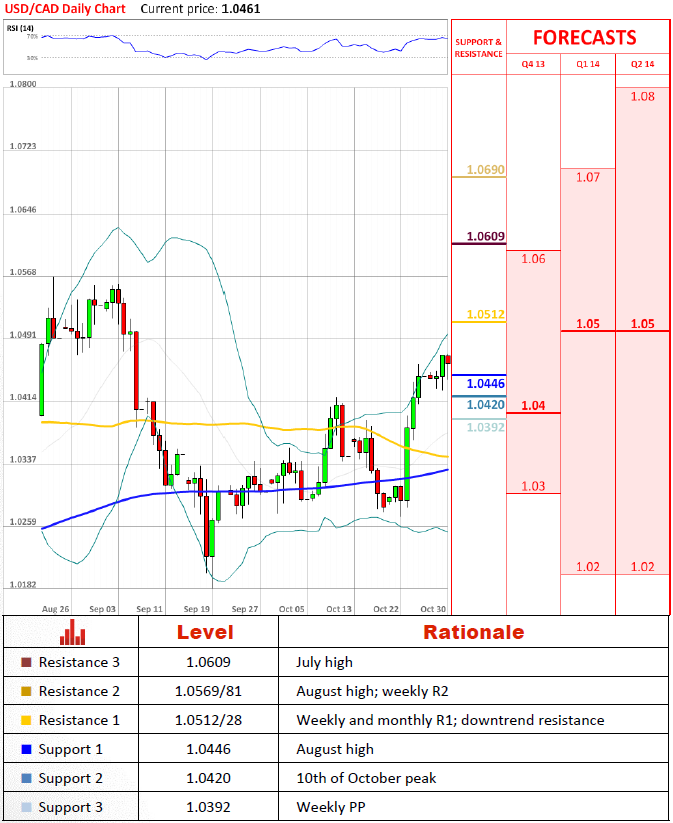Select the Q1 14 forecast column header
The width and height of the screenshot is (673, 823).
pyautogui.click(x=588, y=64)
